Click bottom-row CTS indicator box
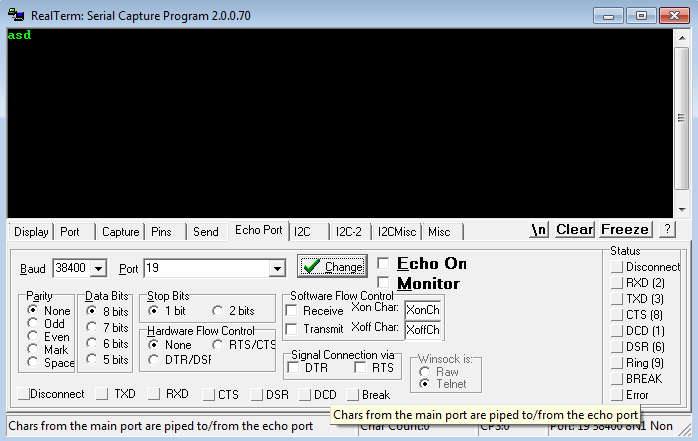 208,395
